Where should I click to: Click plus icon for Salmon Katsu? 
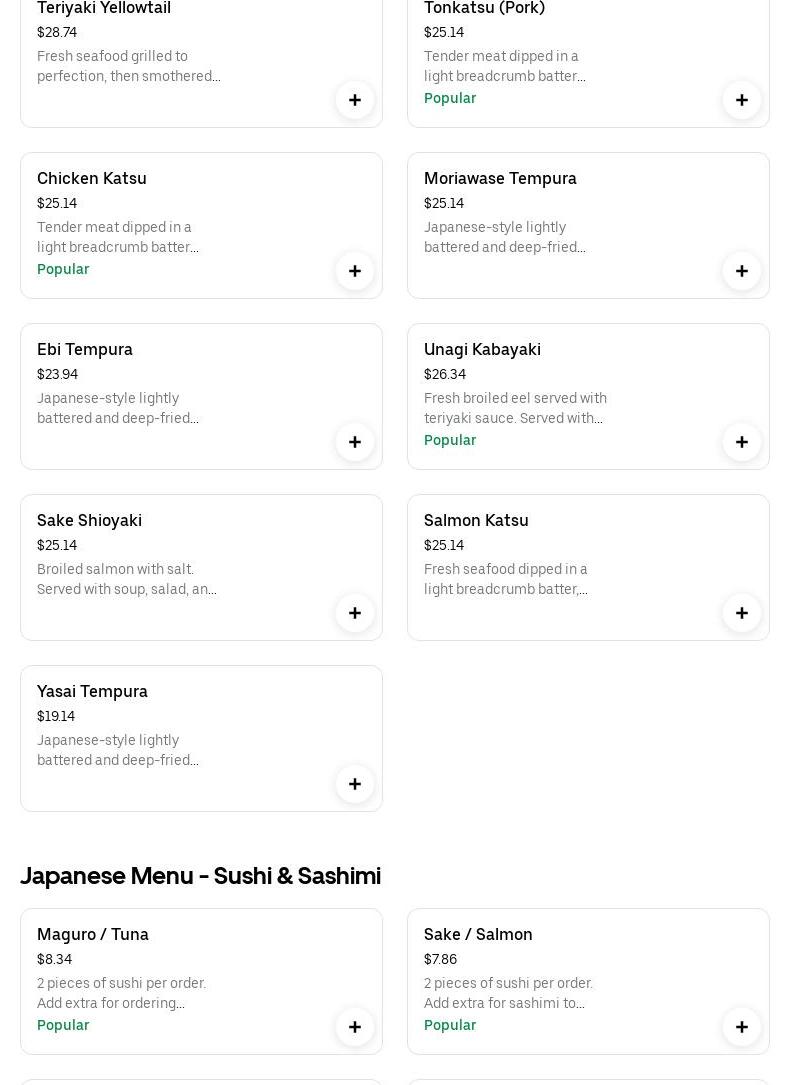click(742, 613)
